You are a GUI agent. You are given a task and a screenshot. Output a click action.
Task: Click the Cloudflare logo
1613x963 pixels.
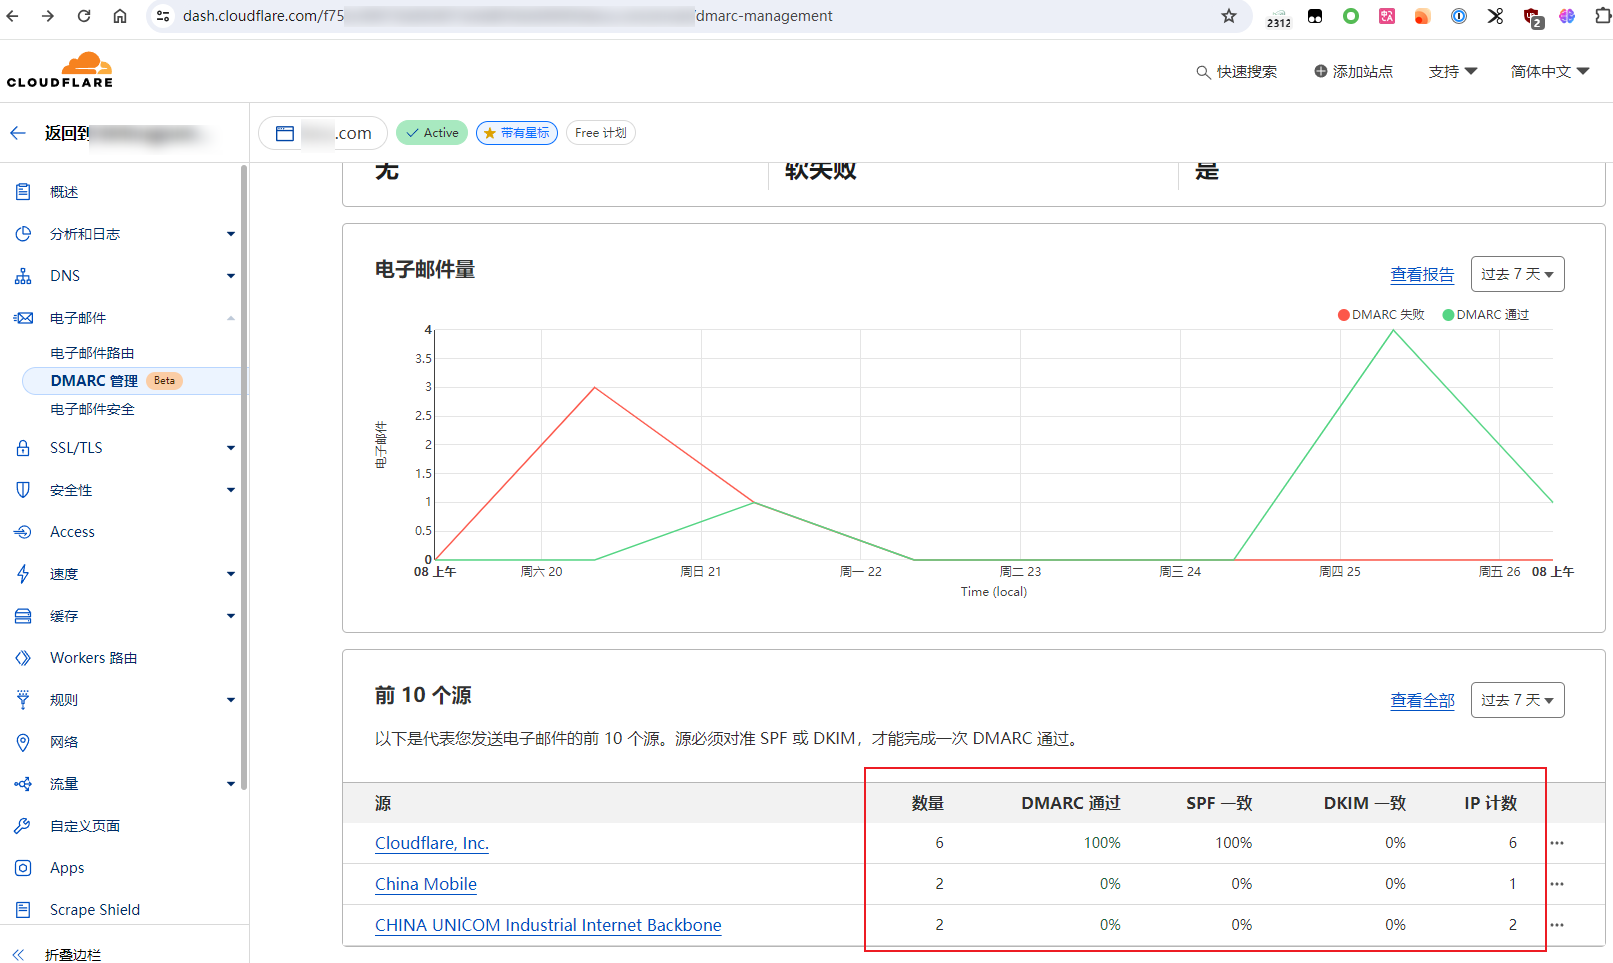click(x=60, y=70)
